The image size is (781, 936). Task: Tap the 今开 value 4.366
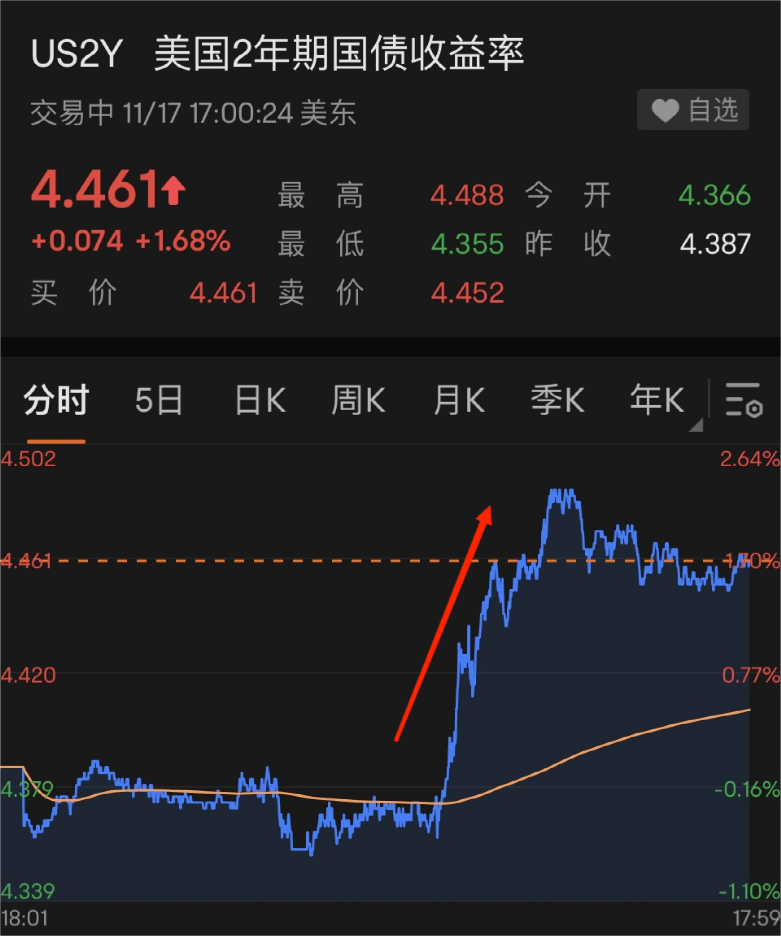(715, 196)
